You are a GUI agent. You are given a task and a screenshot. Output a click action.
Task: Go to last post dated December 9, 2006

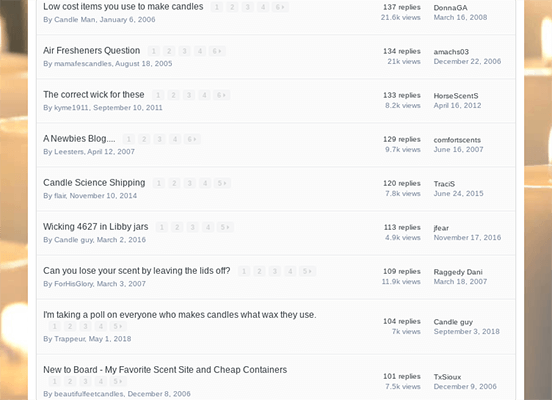[x=465, y=386]
